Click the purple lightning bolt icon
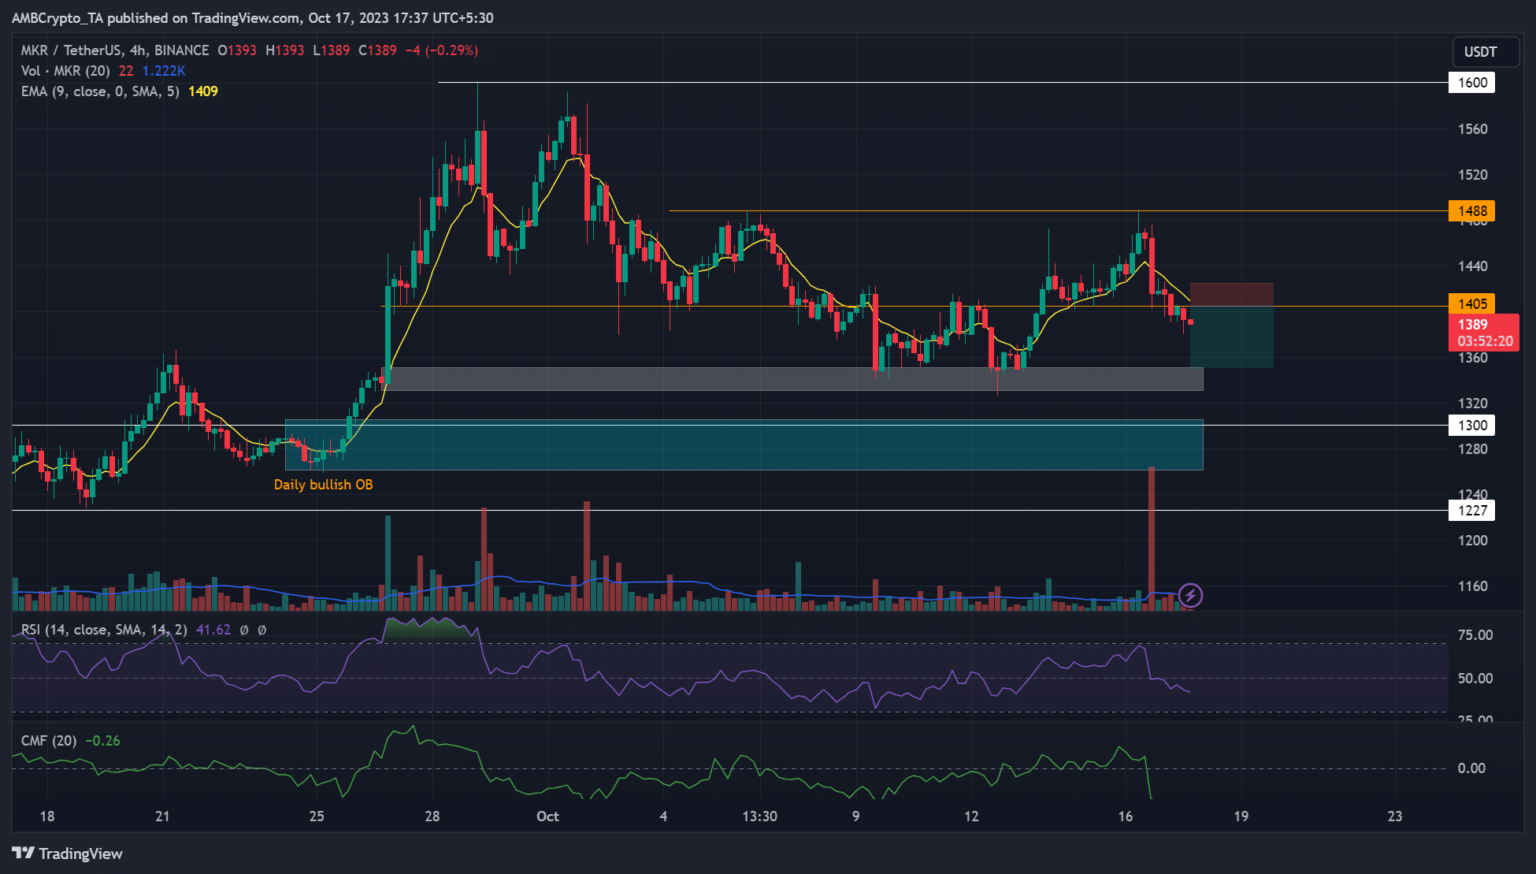Screen dimensions: 1536x874 (1190, 596)
